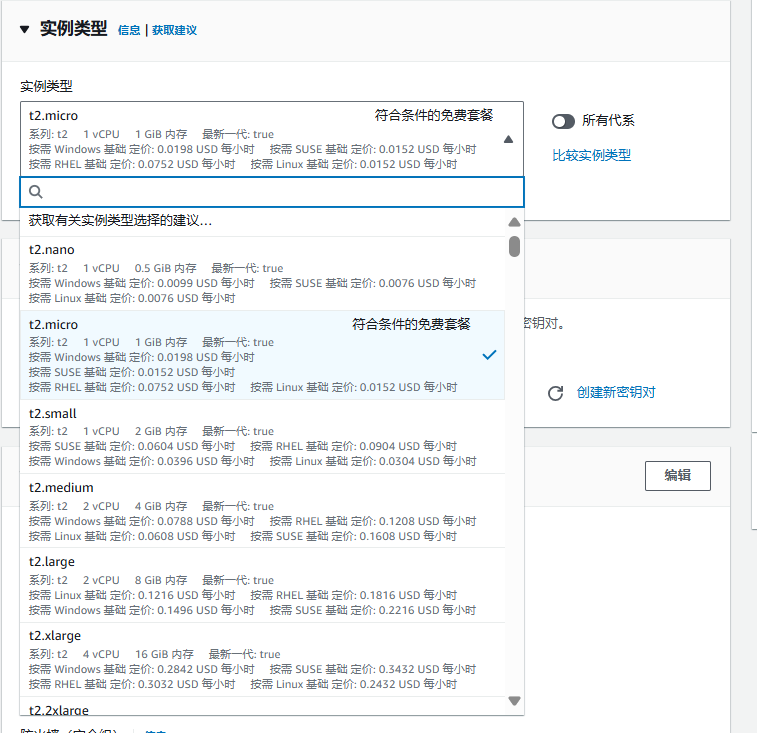Viewport: 757px width, 733px height.
Task: Focus the instance type search field
Action: [280, 192]
